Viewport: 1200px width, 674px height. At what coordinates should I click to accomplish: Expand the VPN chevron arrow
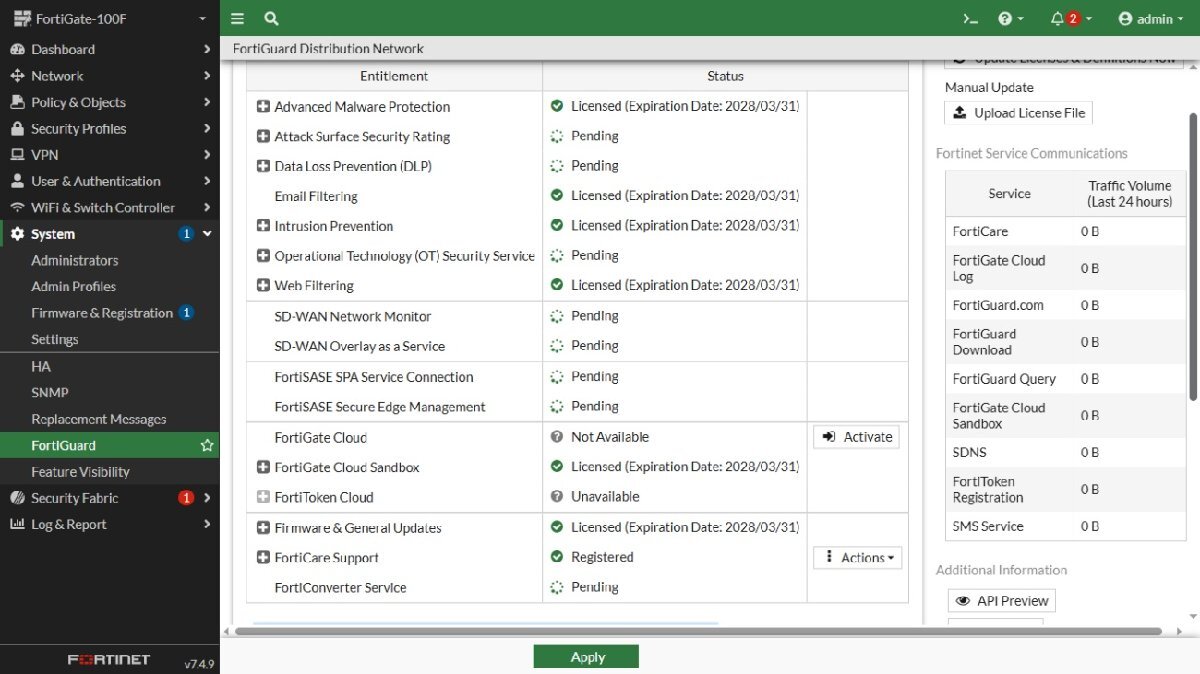(207, 155)
